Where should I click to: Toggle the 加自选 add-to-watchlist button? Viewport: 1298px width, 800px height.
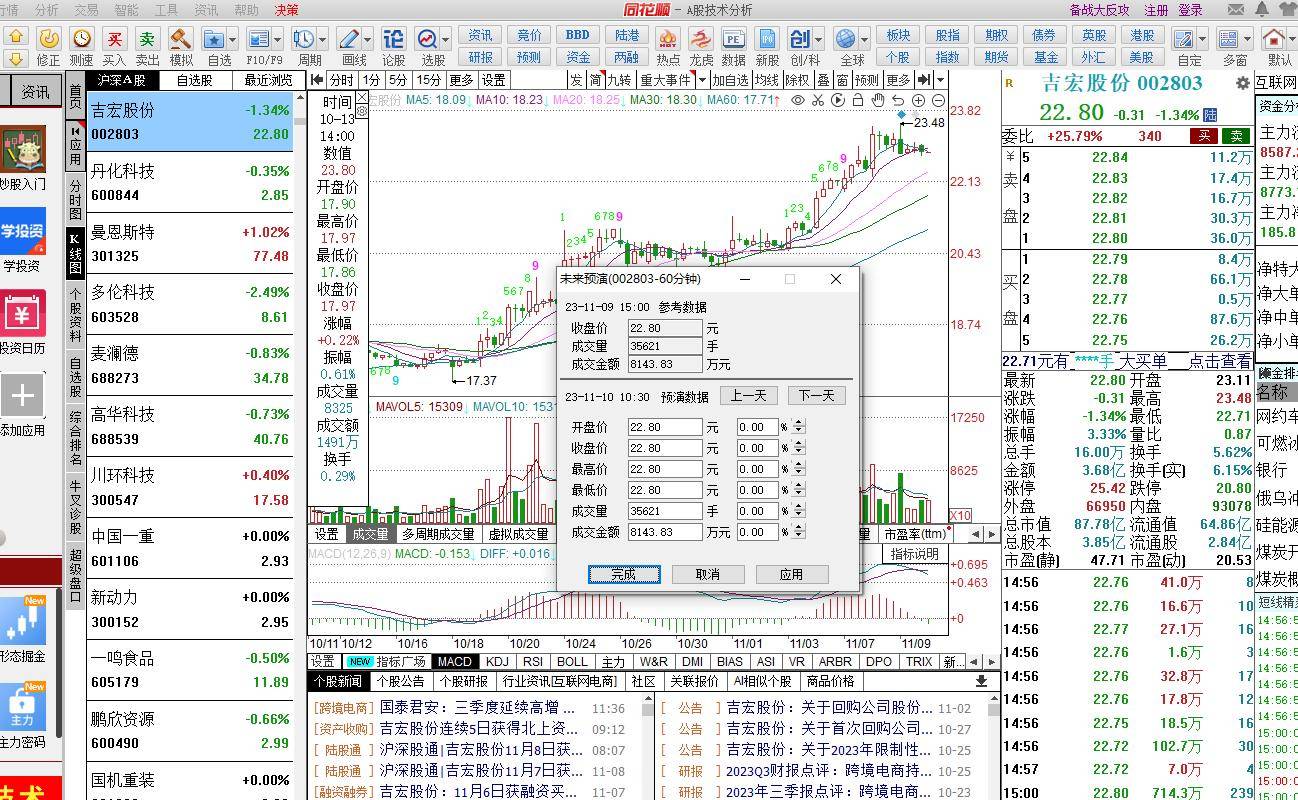tap(730, 80)
